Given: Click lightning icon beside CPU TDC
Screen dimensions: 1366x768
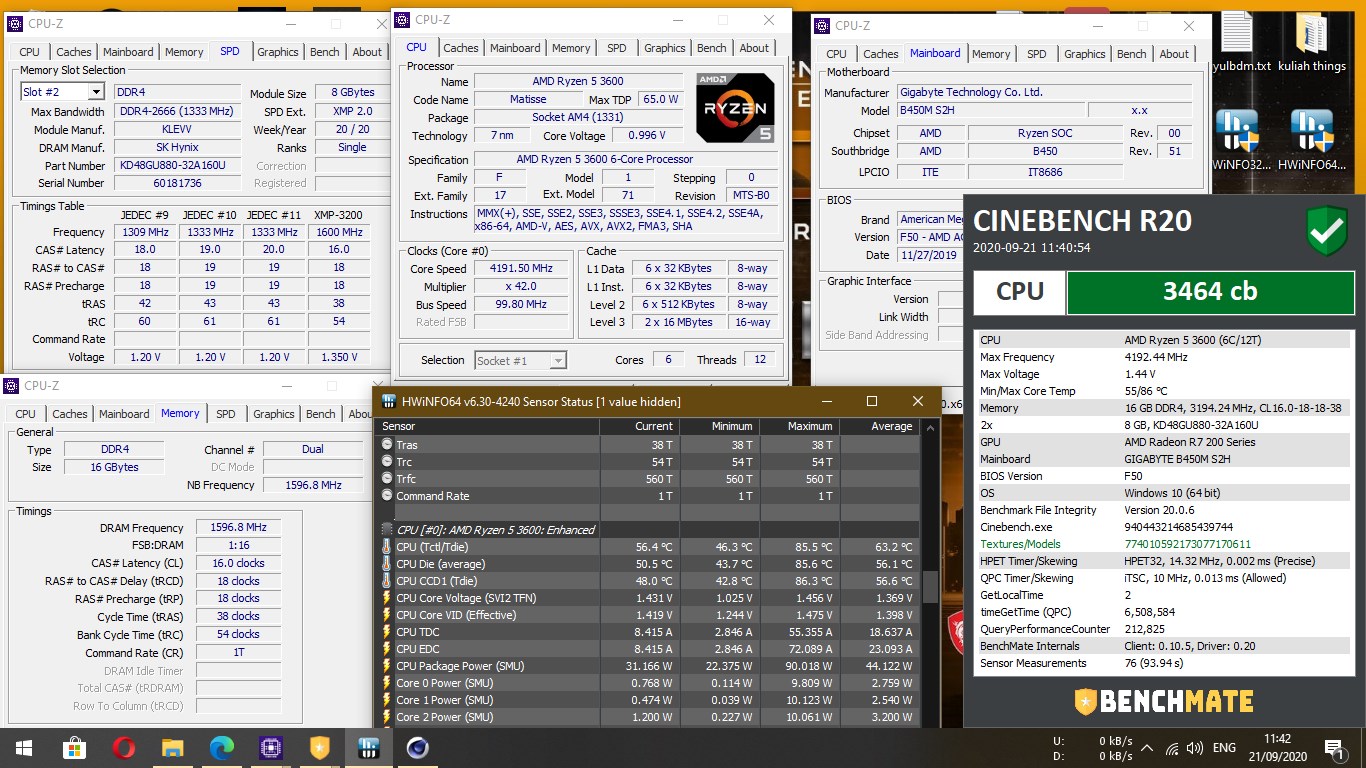Looking at the screenshot, I should point(387,632).
